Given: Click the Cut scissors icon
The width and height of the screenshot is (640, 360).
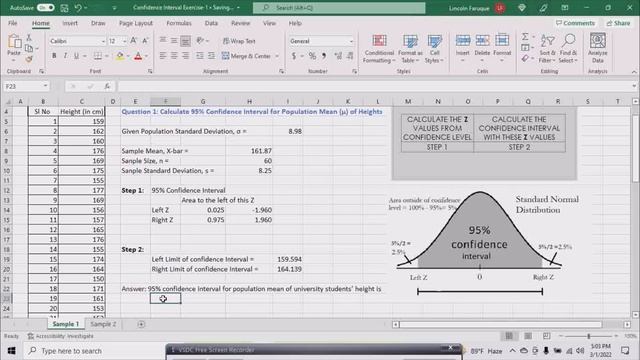Looking at the screenshot, I should pyautogui.click(x=29, y=38).
